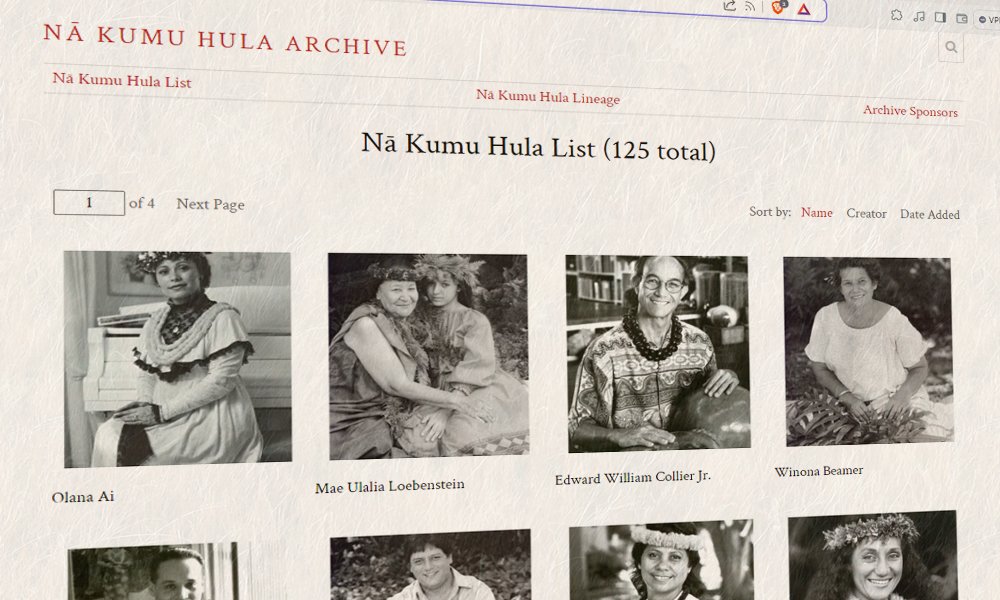Open the Olana Ai portrait thumbnail

pos(177,359)
